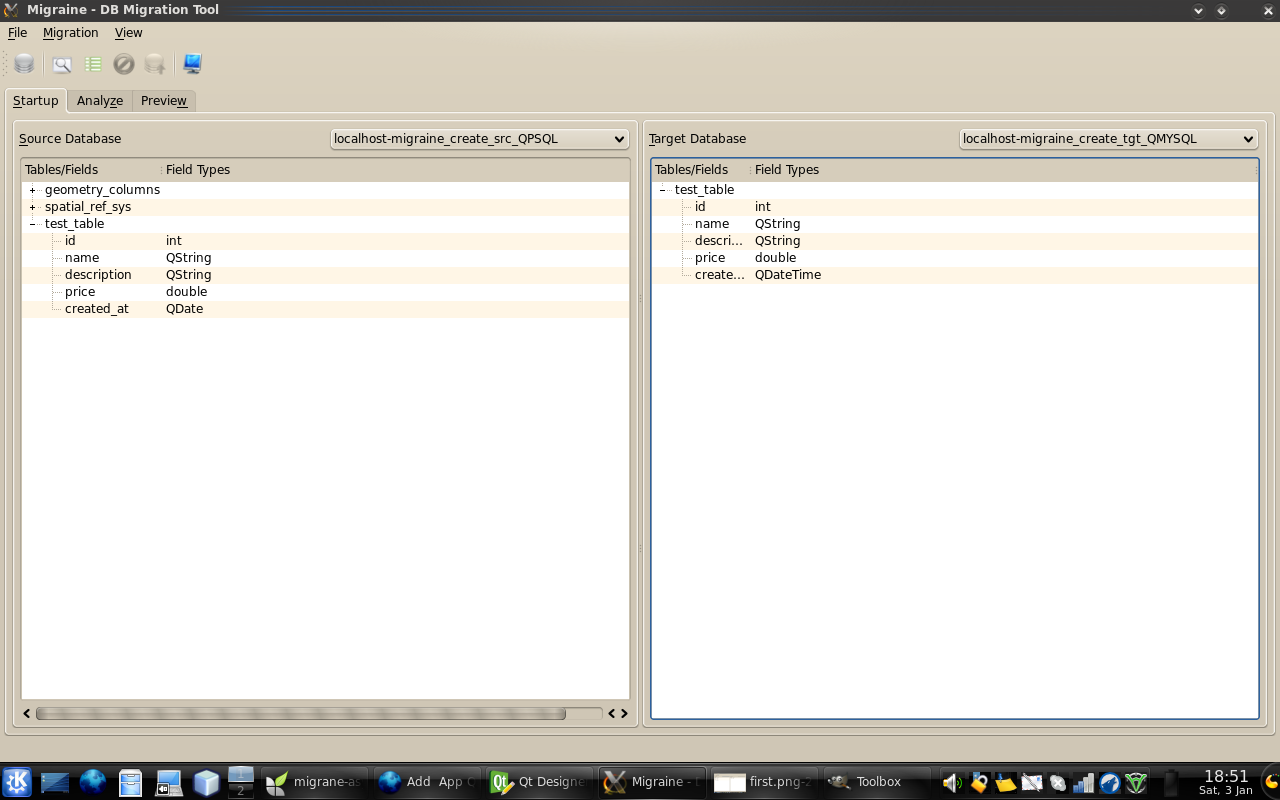Click the grey circle with X tray icon

coord(1058,783)
